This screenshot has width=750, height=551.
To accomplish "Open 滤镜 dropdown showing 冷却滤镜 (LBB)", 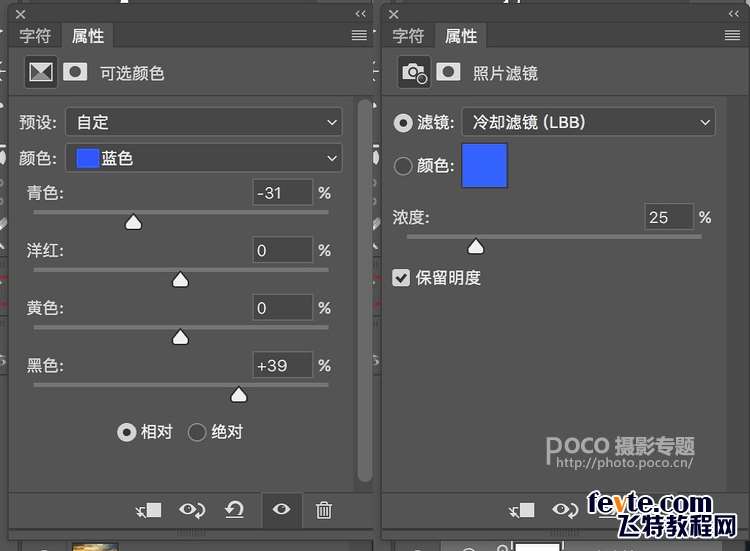I will (x=588, y=122).
